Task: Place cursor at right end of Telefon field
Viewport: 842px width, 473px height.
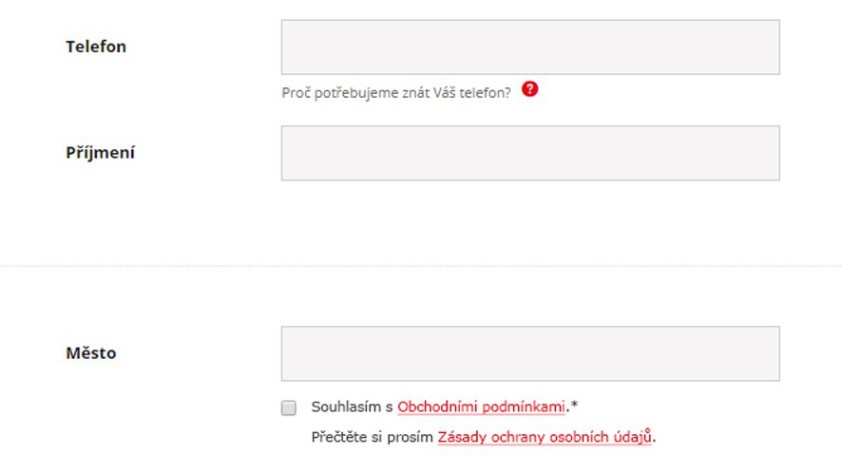Action: 771,47
